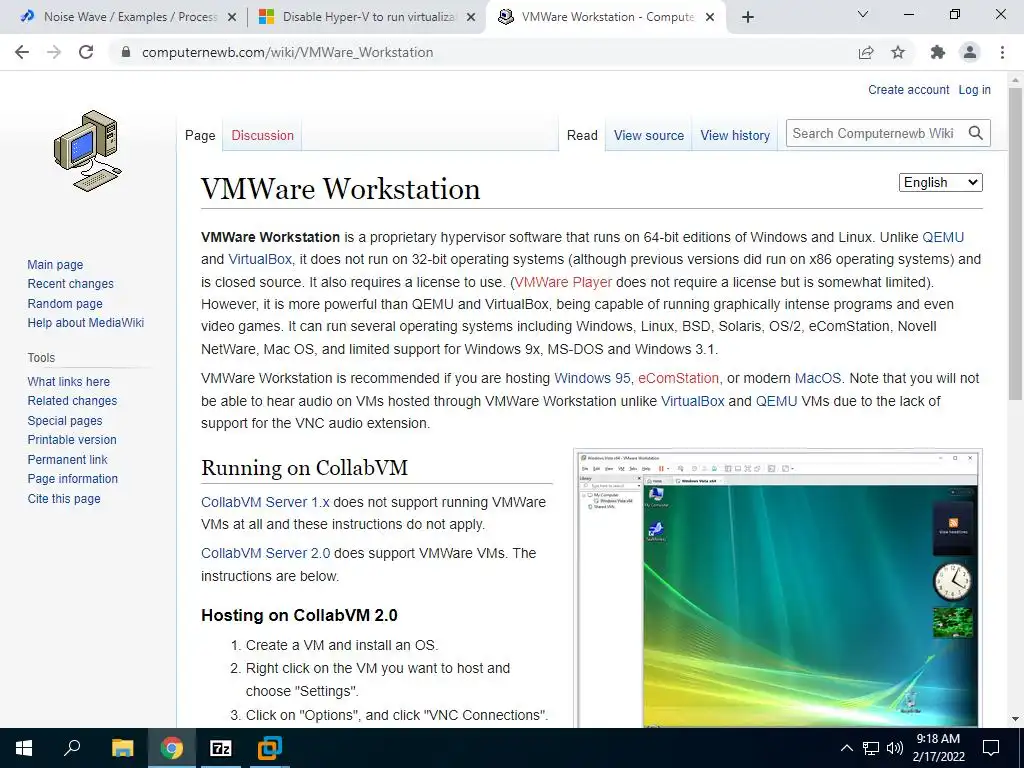Click the Computernewb wiki computer logo

tap(88, 151)
